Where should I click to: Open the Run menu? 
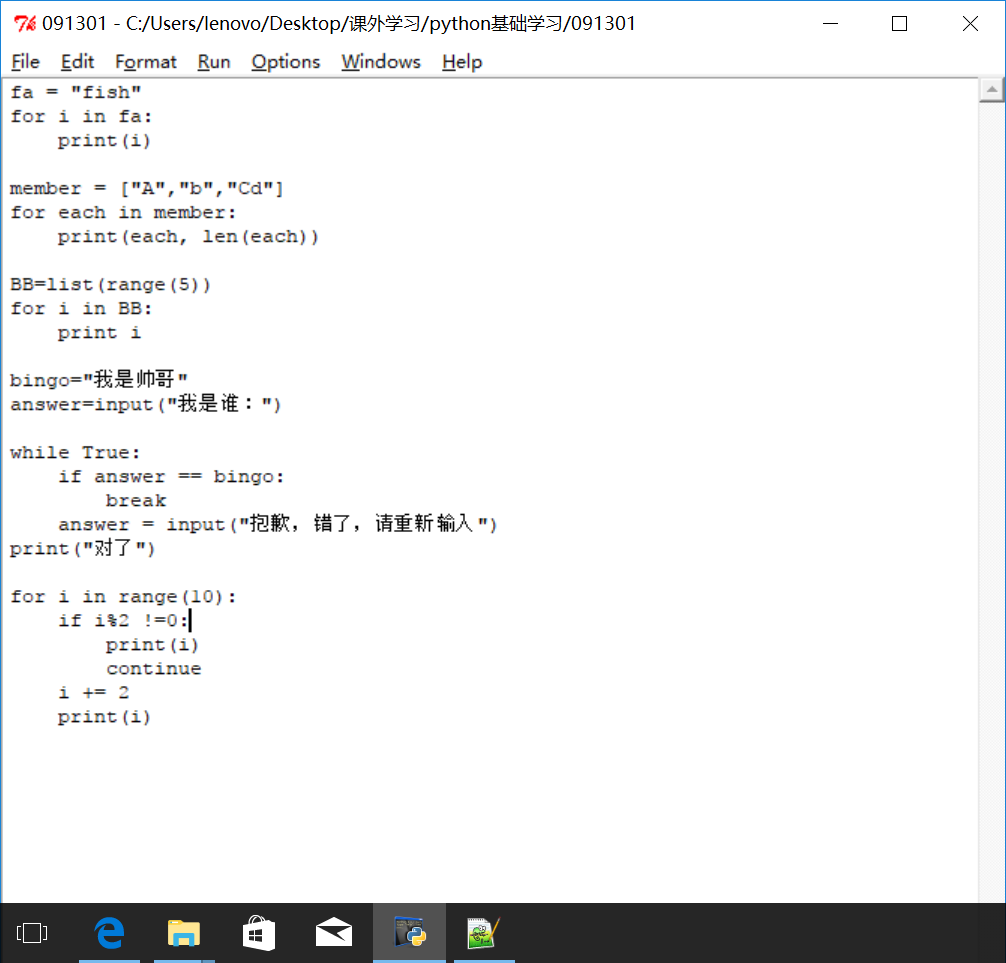(x=214, y=62)
